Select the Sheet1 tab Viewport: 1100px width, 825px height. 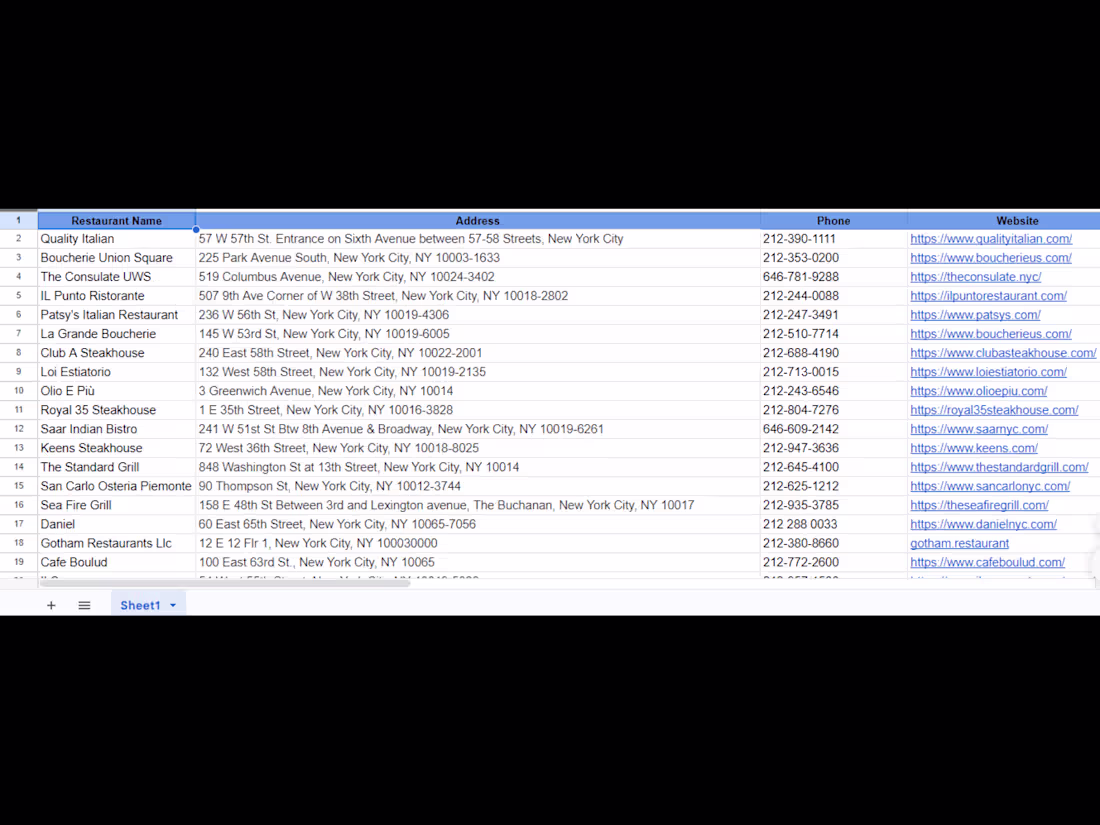point(140,605)
